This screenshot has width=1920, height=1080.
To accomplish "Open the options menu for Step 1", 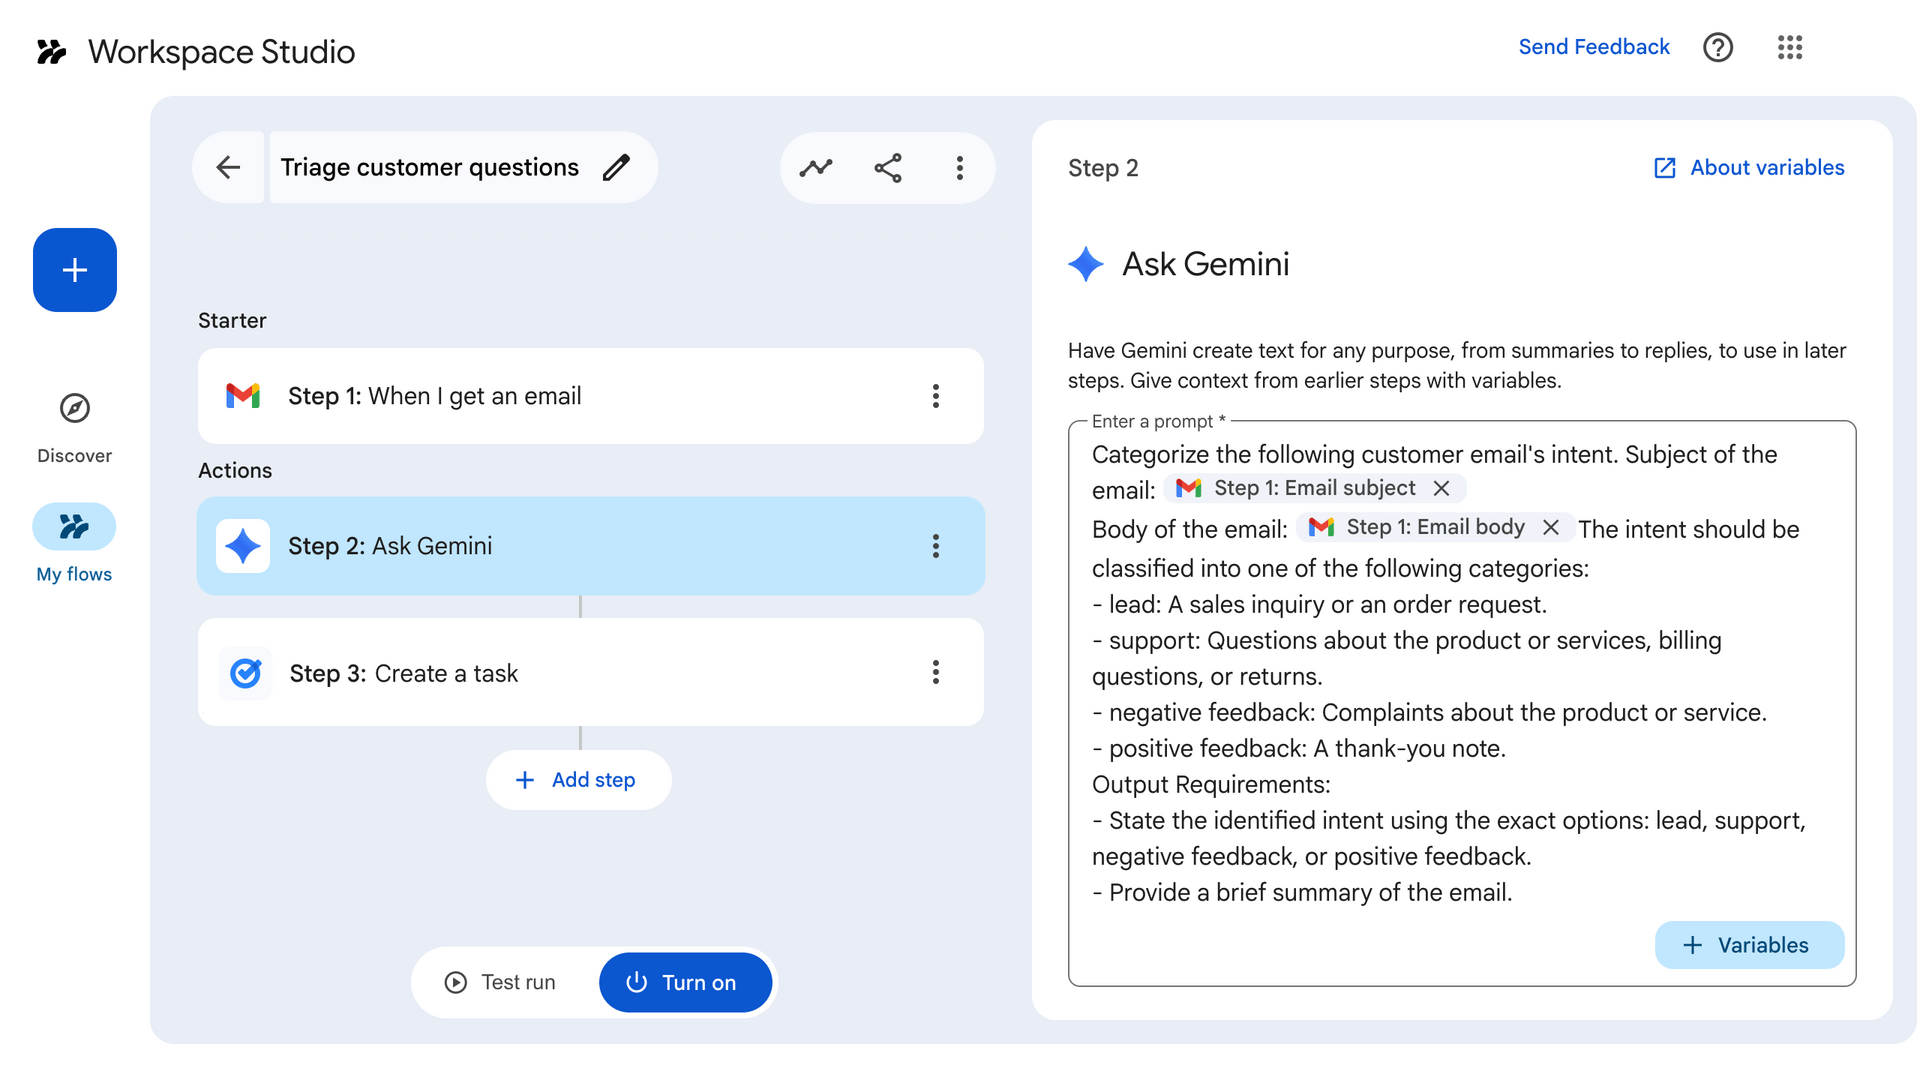I will pyautogui.click(x=936, y=395).
